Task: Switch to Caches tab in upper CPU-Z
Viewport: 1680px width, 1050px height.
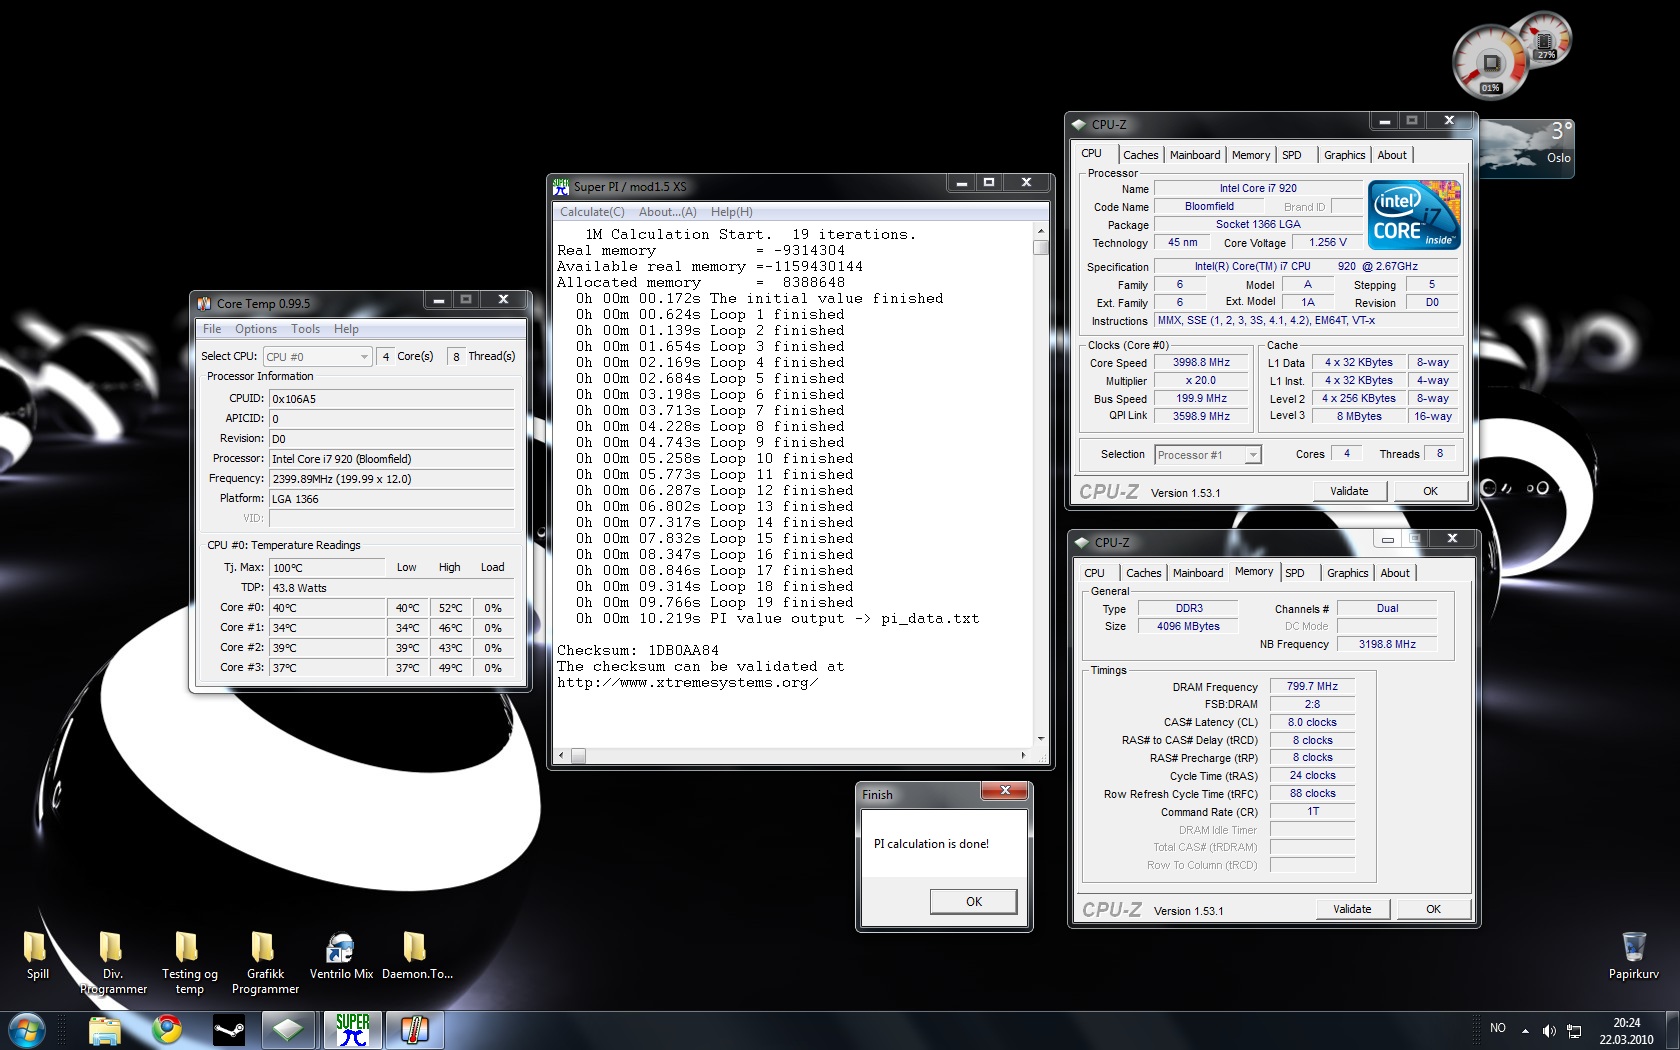Action: [1140, 155]
